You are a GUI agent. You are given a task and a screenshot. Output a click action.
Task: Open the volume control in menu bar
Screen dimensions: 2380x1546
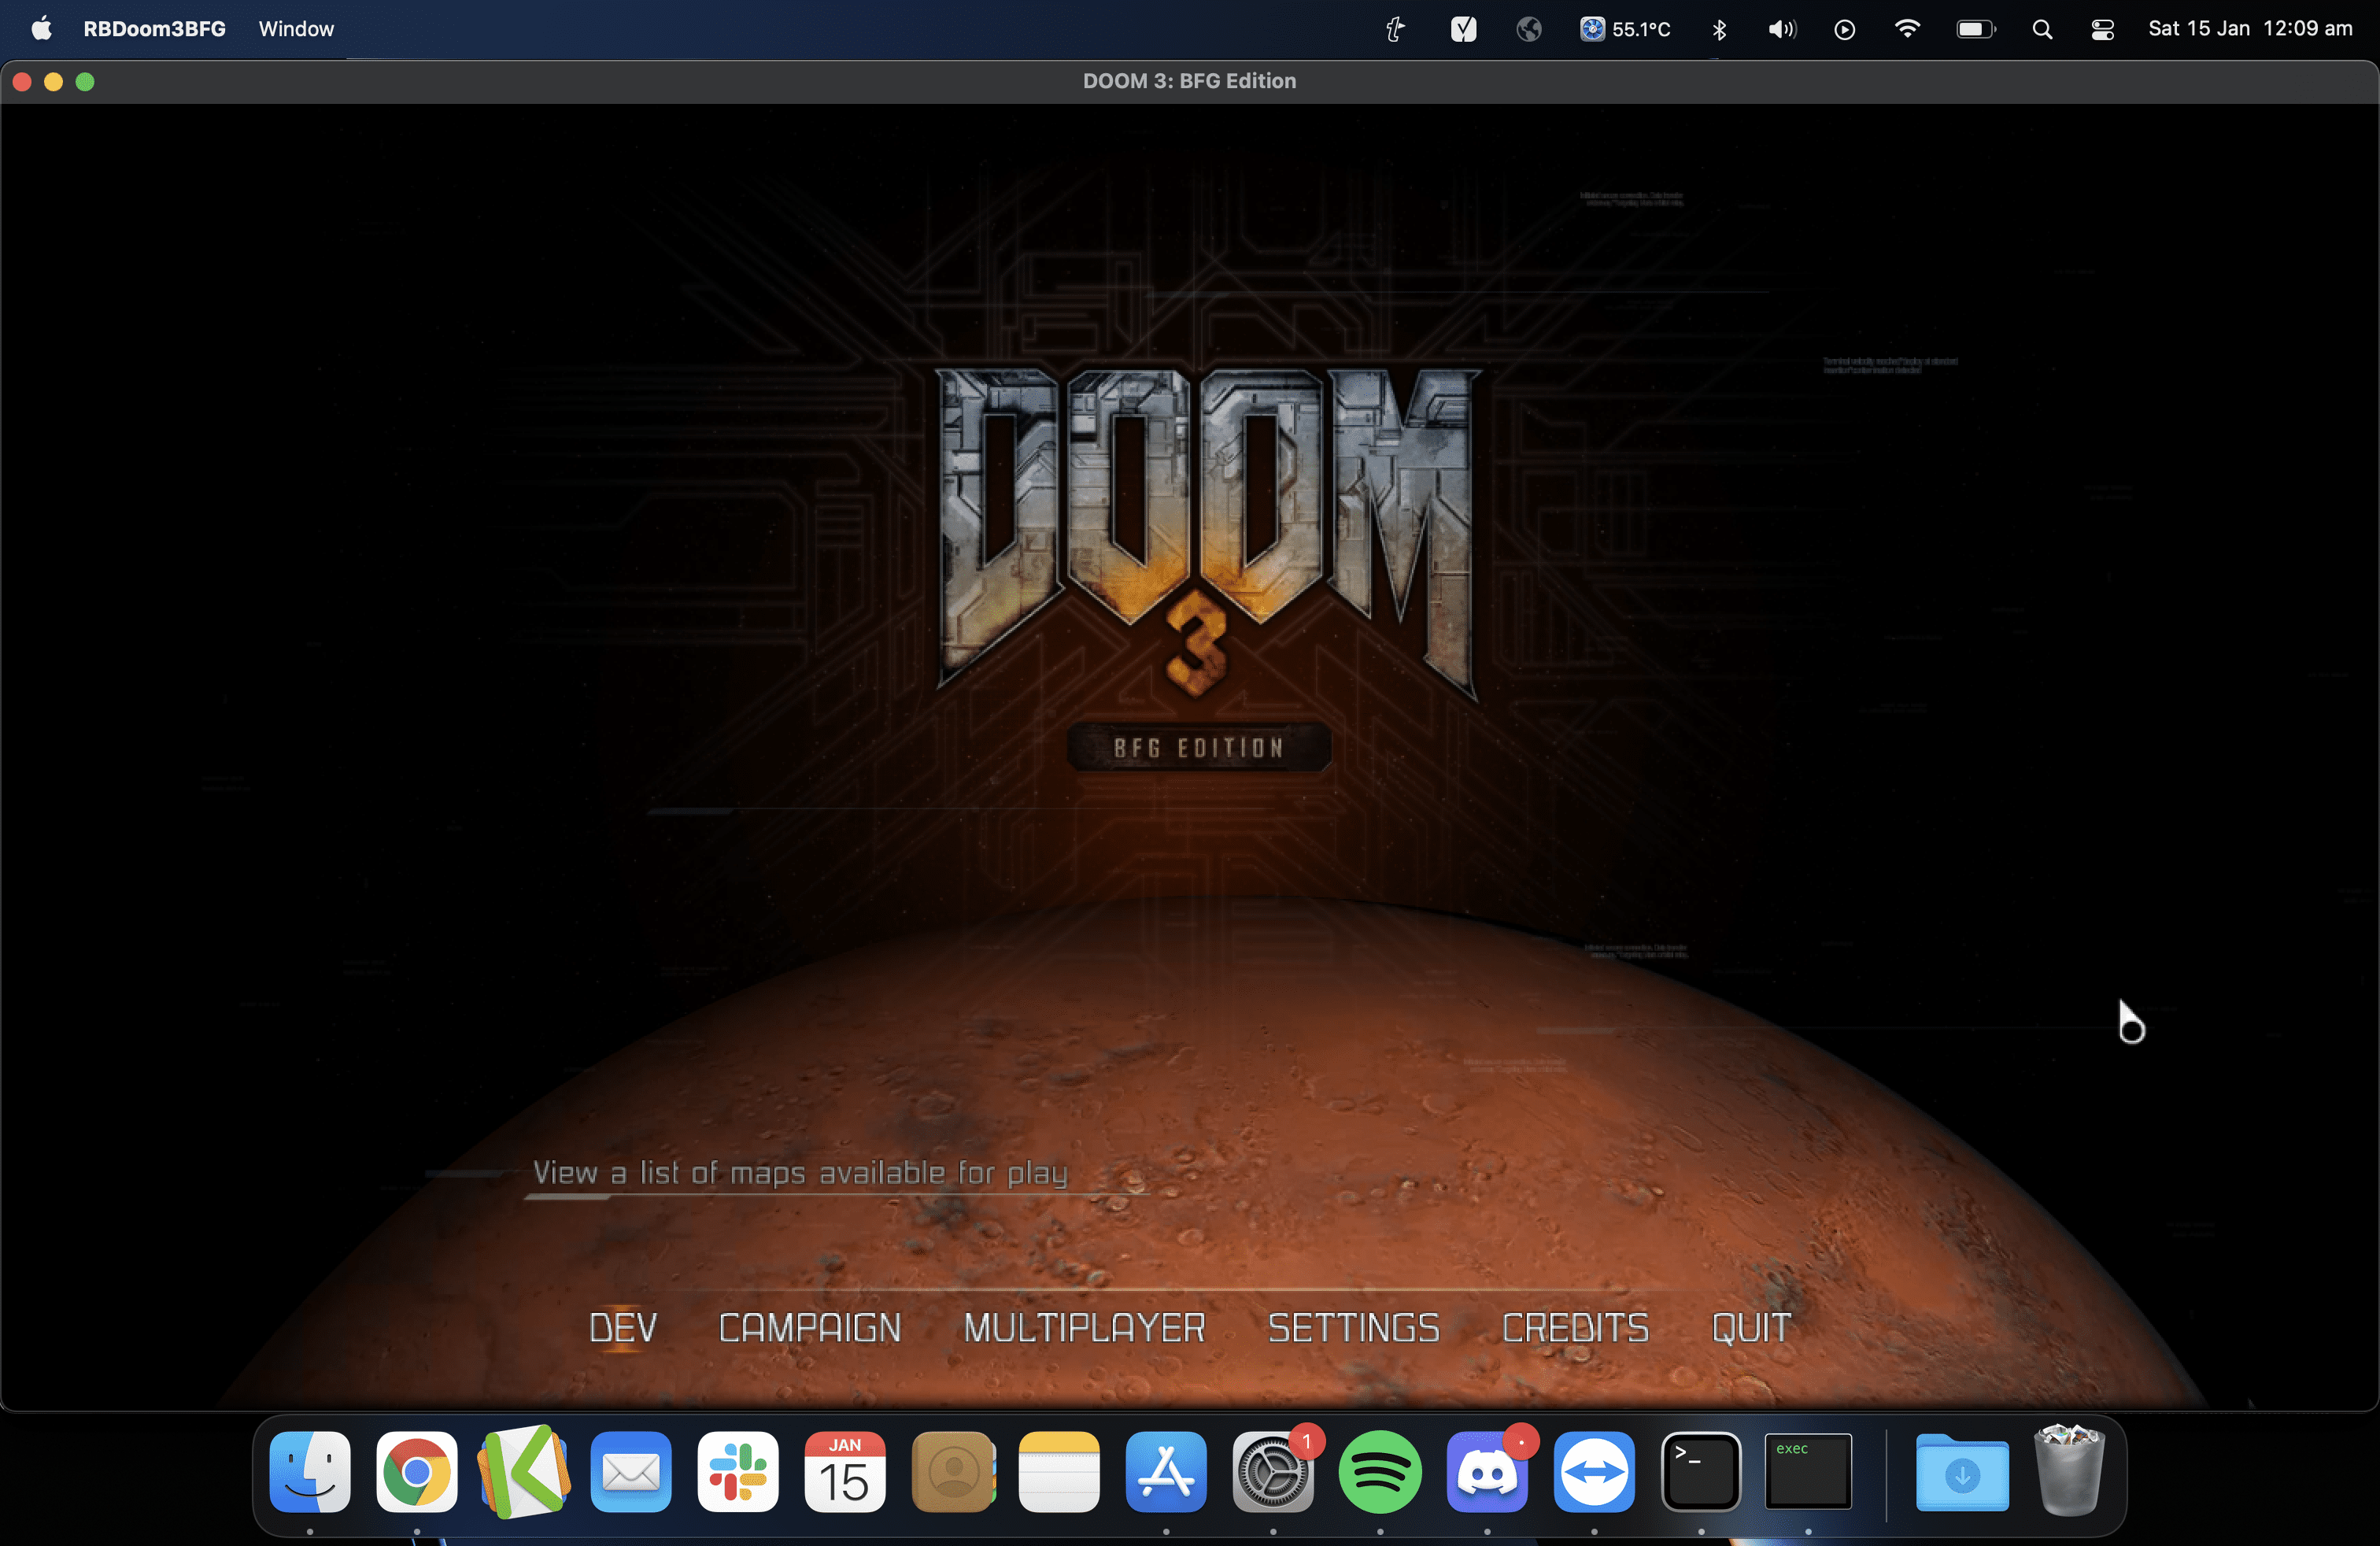(x=1782, y=29)
